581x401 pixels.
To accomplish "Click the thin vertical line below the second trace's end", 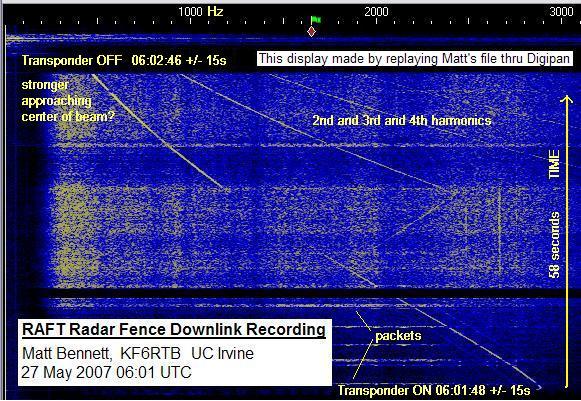I will [x=499, y=232].
